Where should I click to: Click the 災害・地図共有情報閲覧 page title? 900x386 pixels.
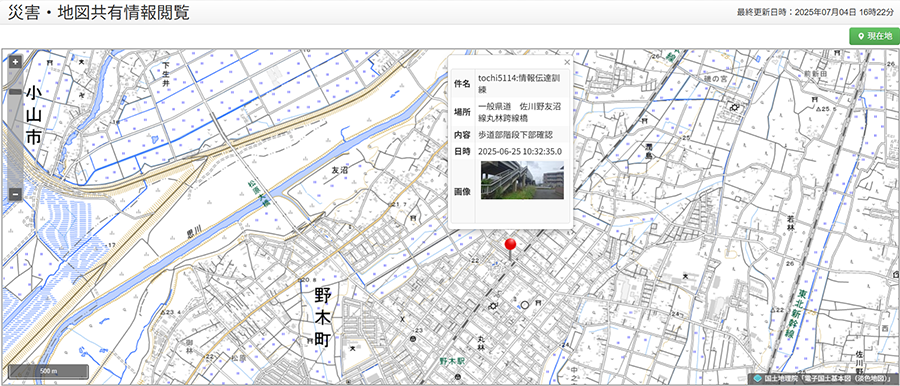point(98,13)
